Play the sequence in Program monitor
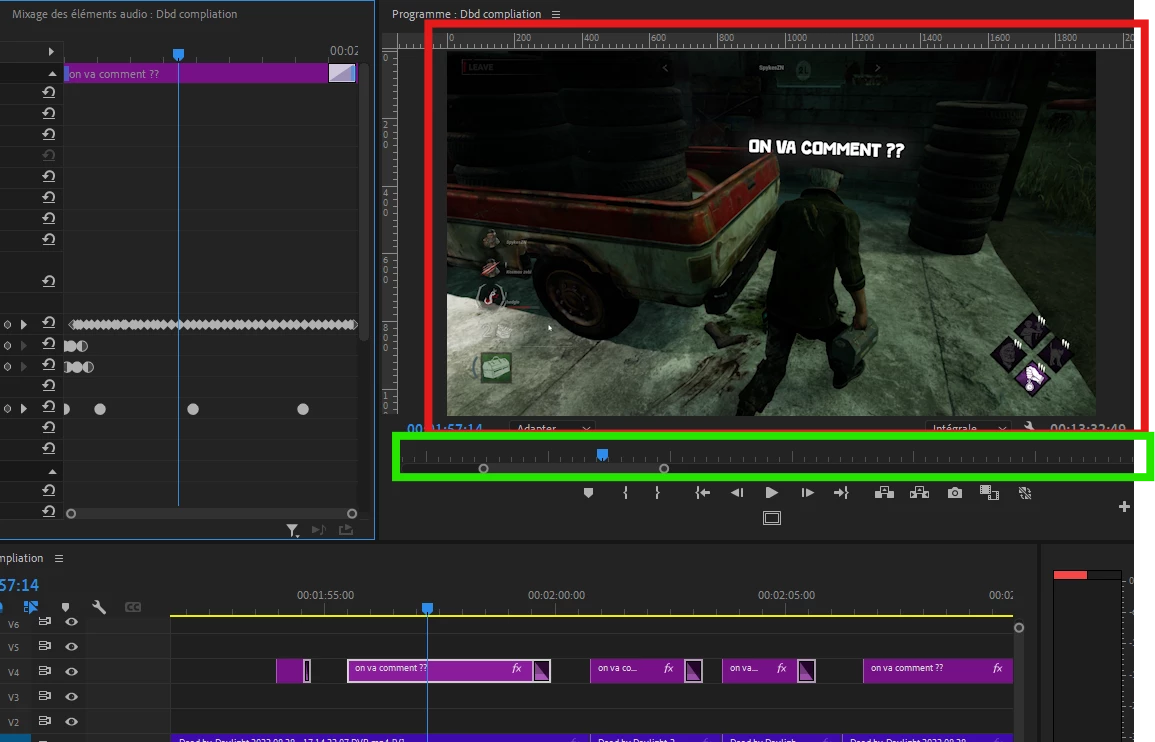The height and width of the screenshot is (742, 1155). (771, 493)
